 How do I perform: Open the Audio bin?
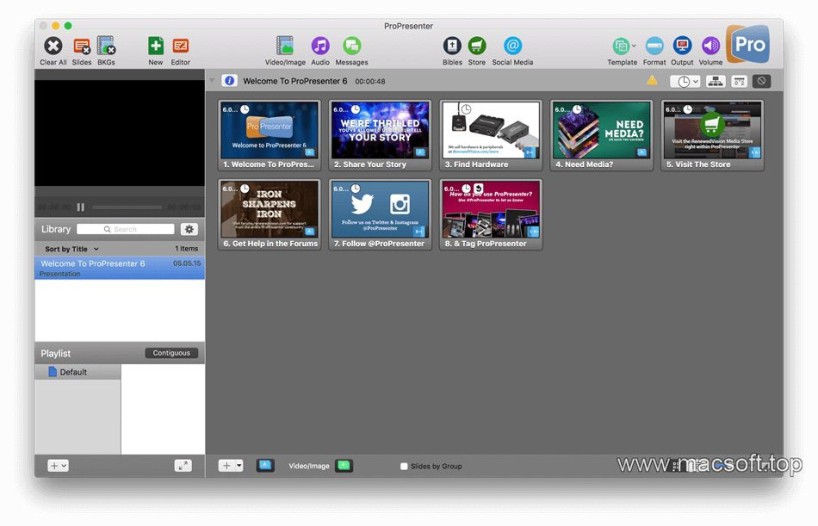pyautogui.click(x=320, y=46)
